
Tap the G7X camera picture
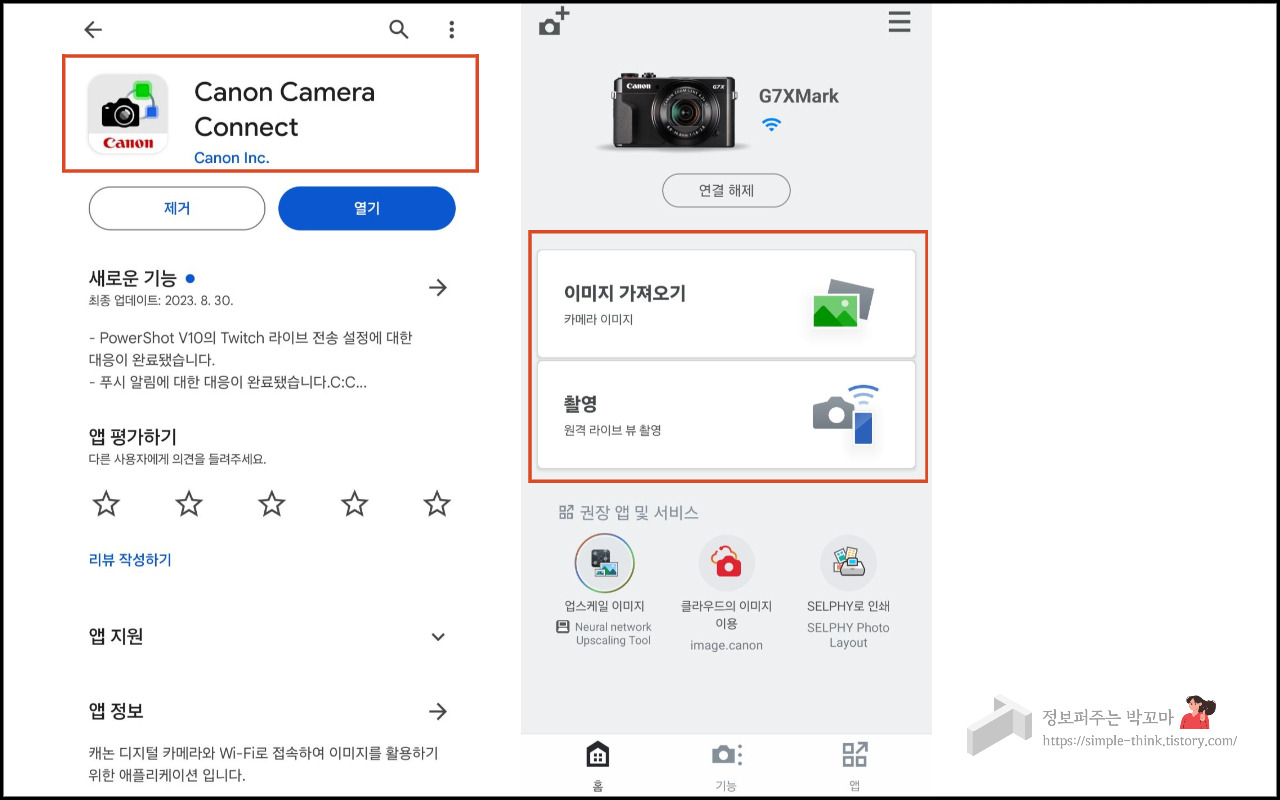pyautogui.click(x=674, y=111)
